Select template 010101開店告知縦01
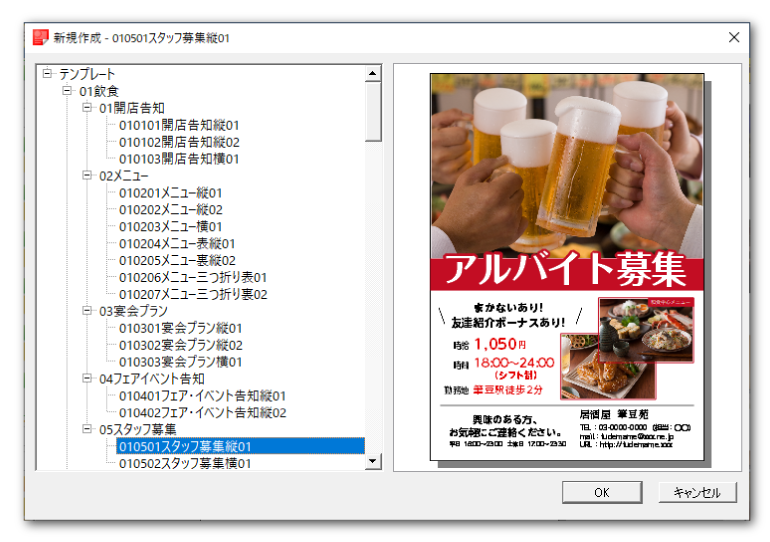Image resolution: width=770 pixels, height=542 pixels. [179, 125]
